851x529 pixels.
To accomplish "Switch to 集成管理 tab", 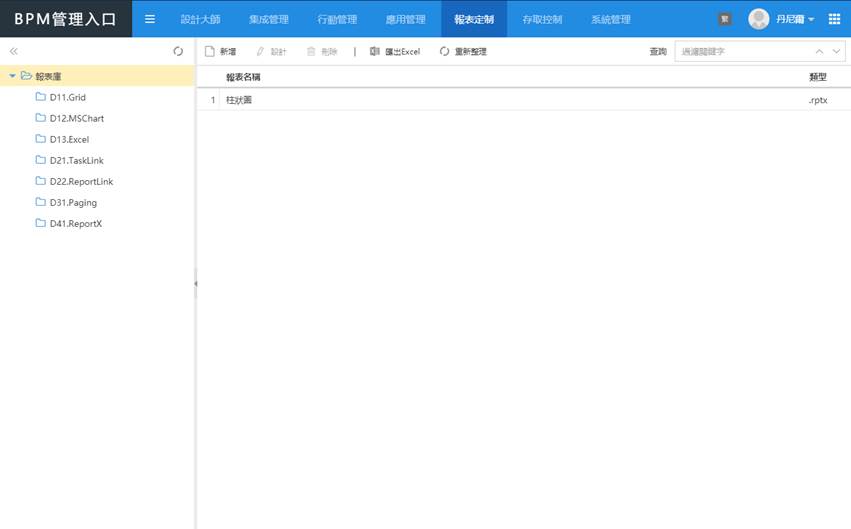I will click(x=269, y=20).
